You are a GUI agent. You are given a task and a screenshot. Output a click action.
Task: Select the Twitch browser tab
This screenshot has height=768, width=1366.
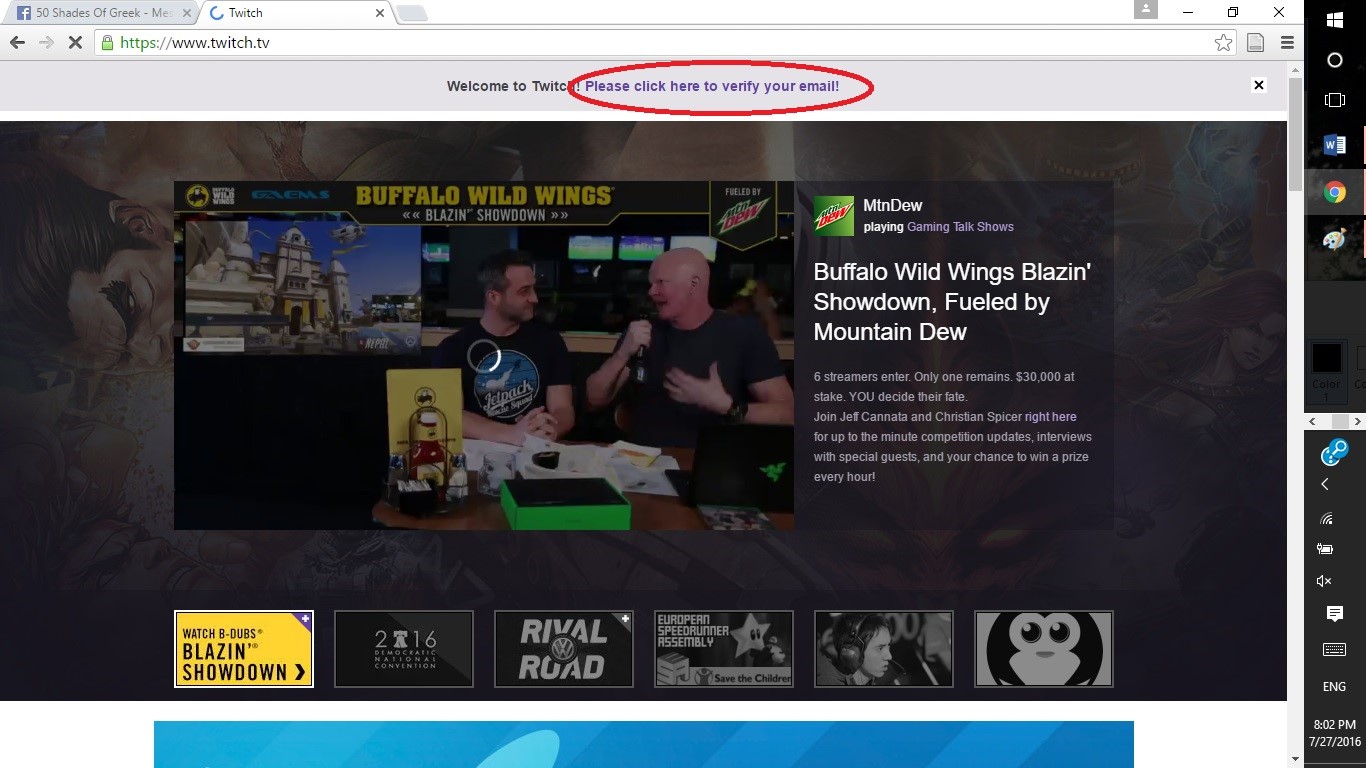click(295, 13)
